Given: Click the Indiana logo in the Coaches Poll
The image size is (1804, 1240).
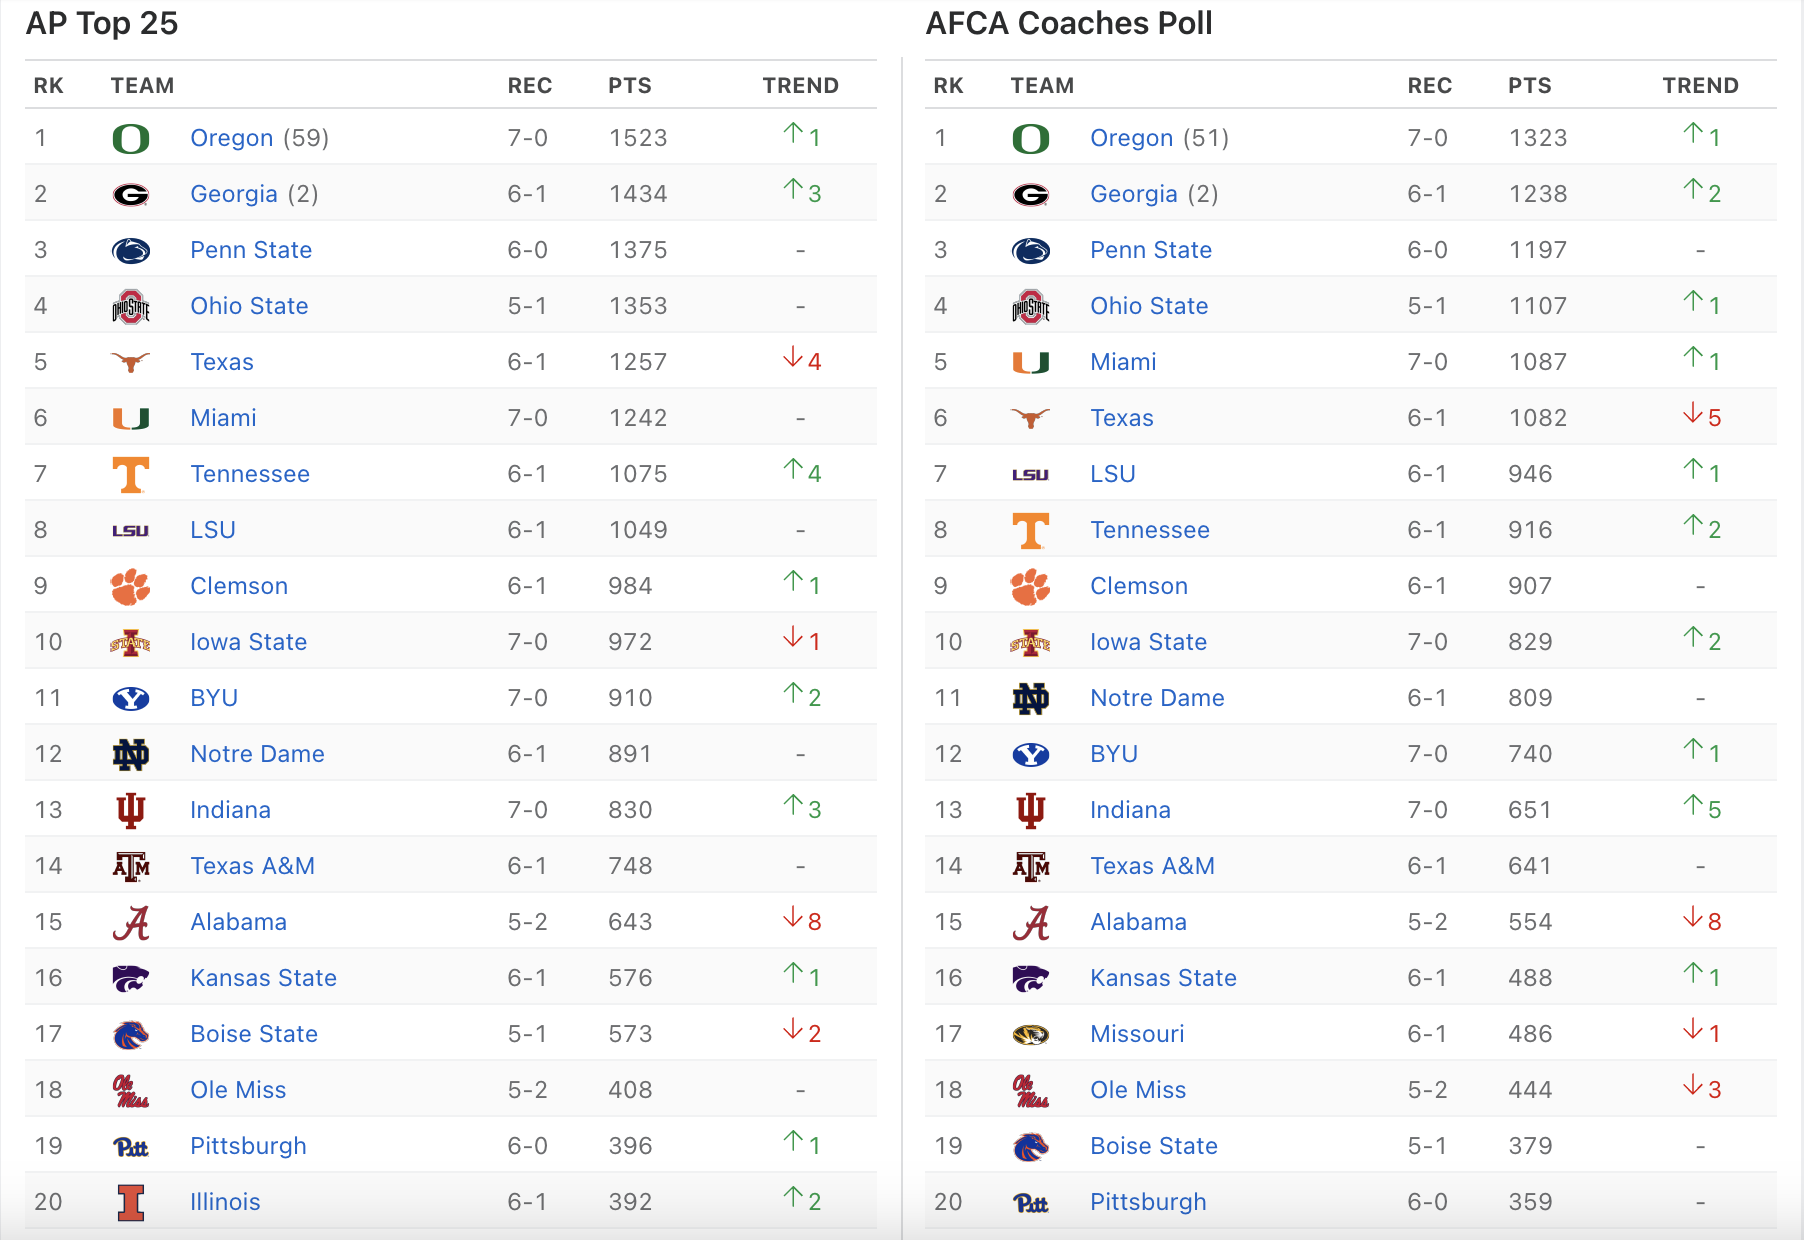Looking at the screenshot, I should [1031, 810].
